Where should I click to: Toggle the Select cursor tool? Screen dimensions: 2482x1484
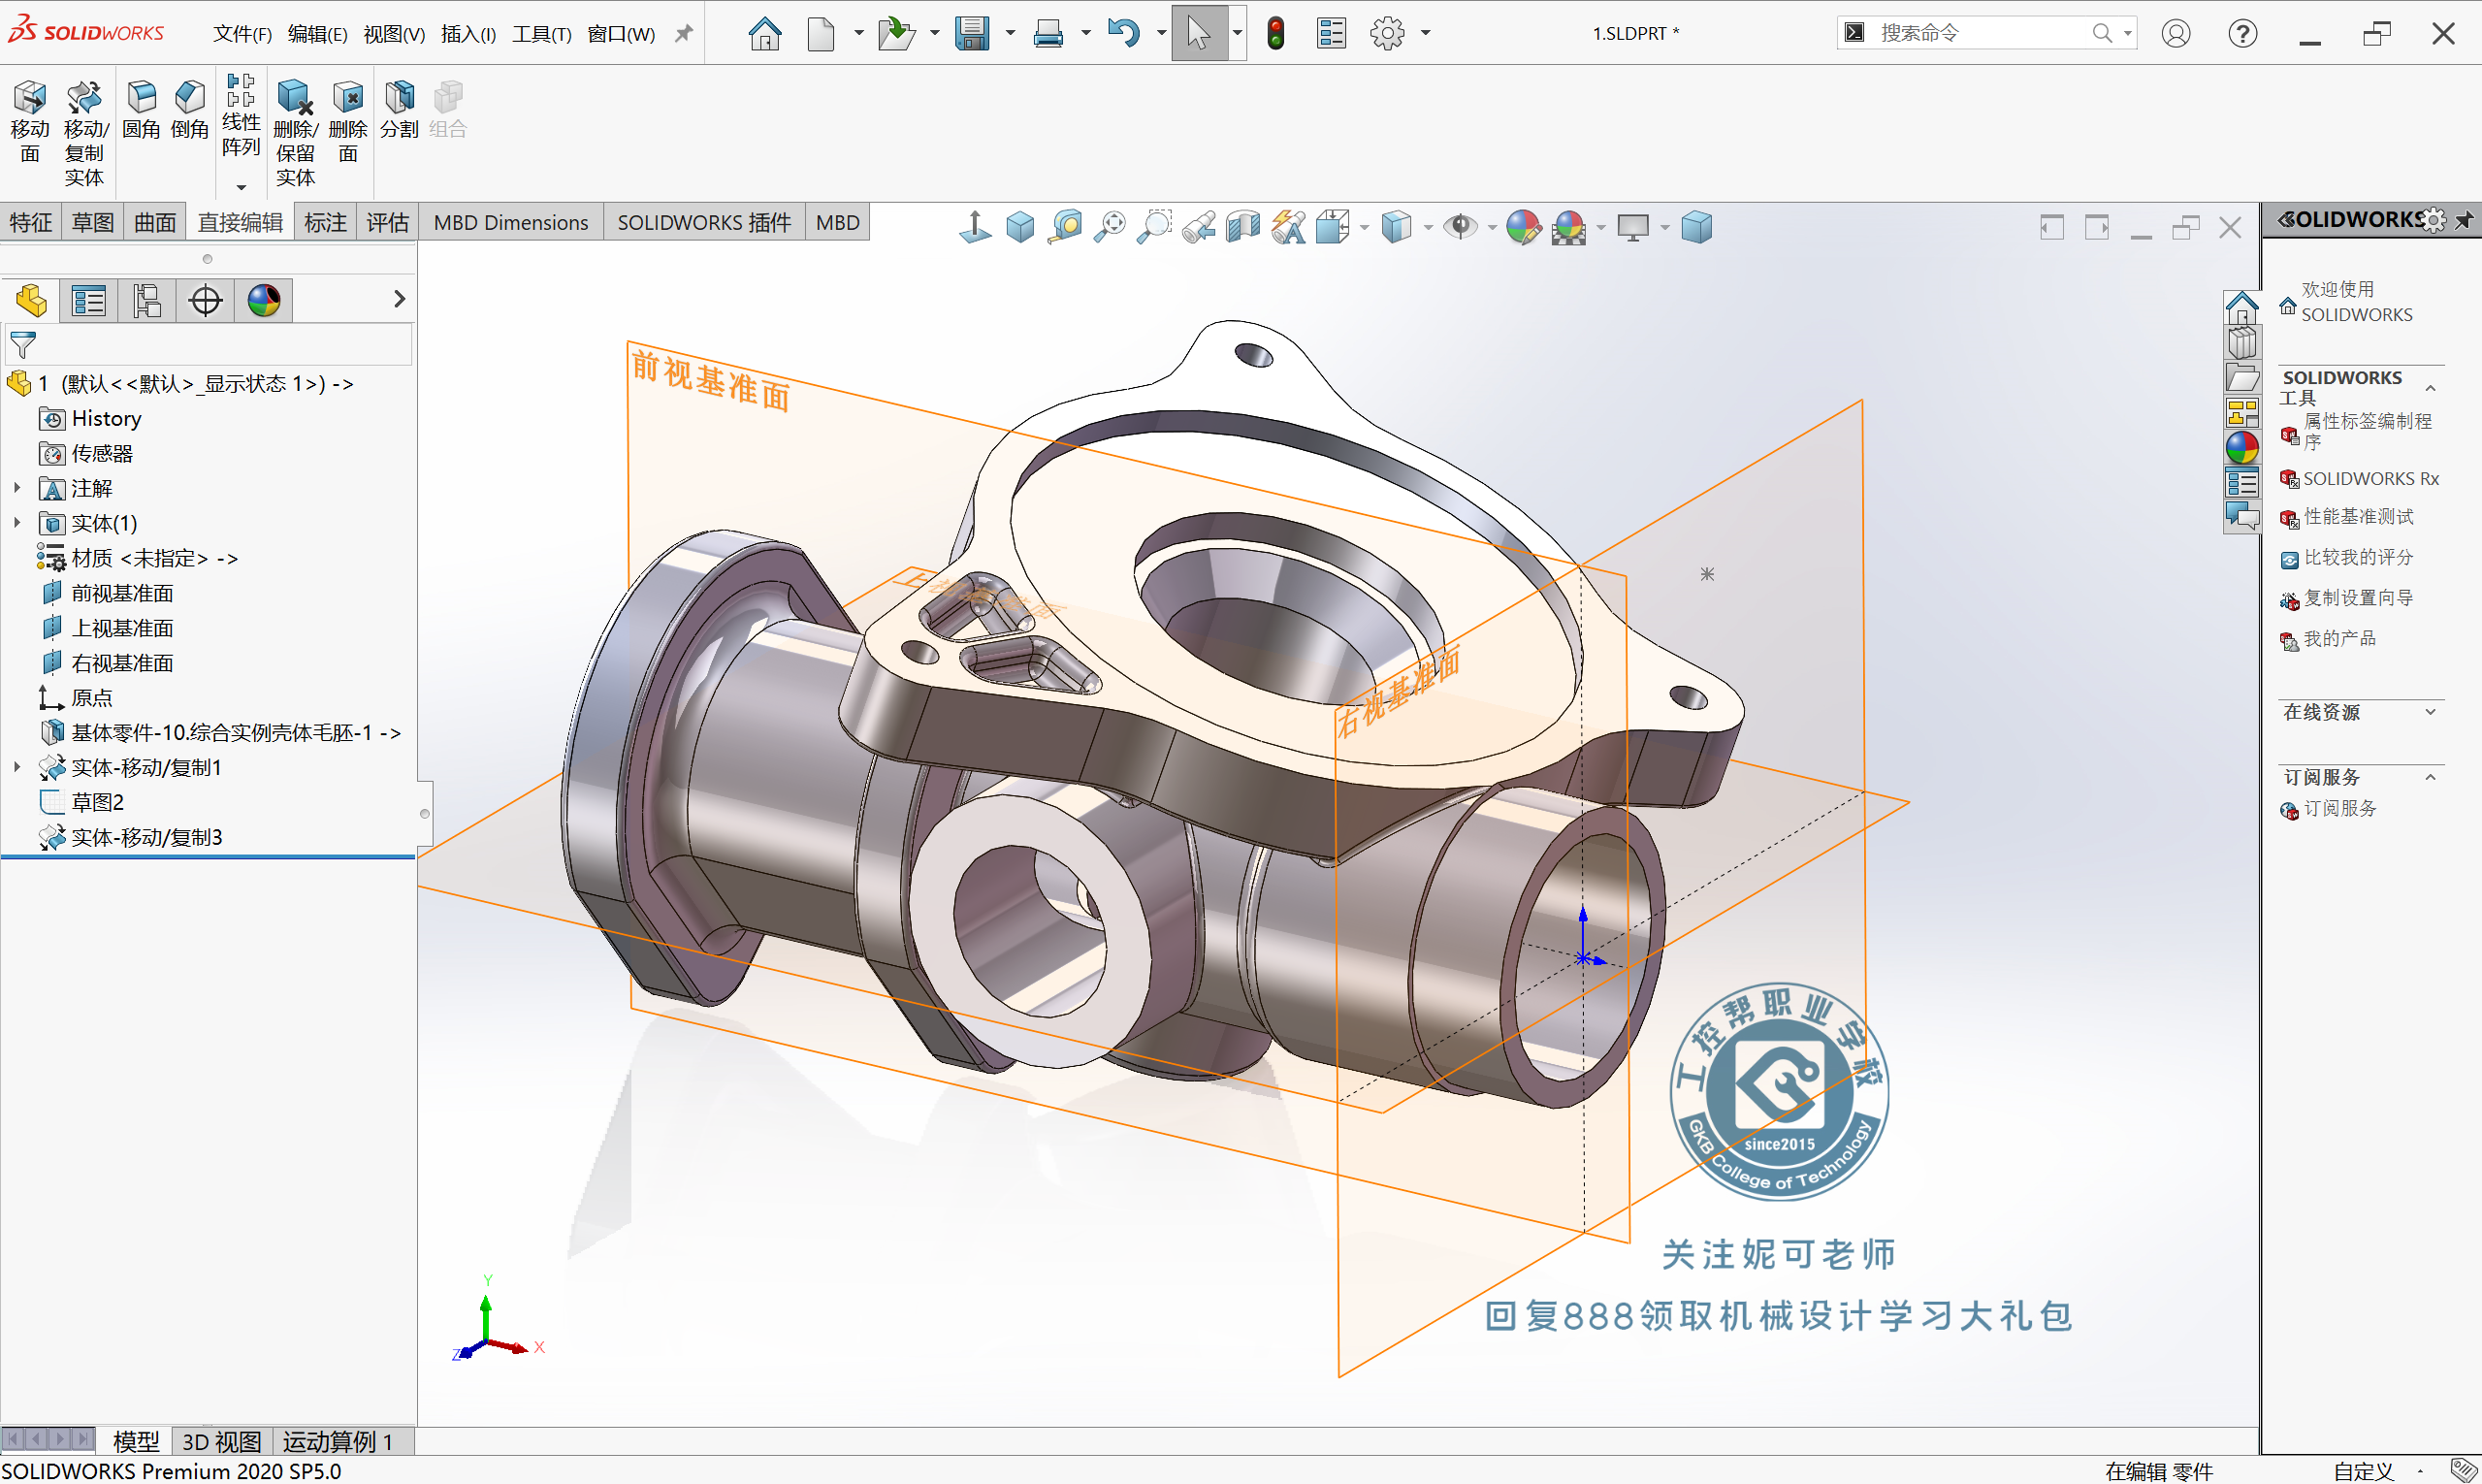(1198, 33)
